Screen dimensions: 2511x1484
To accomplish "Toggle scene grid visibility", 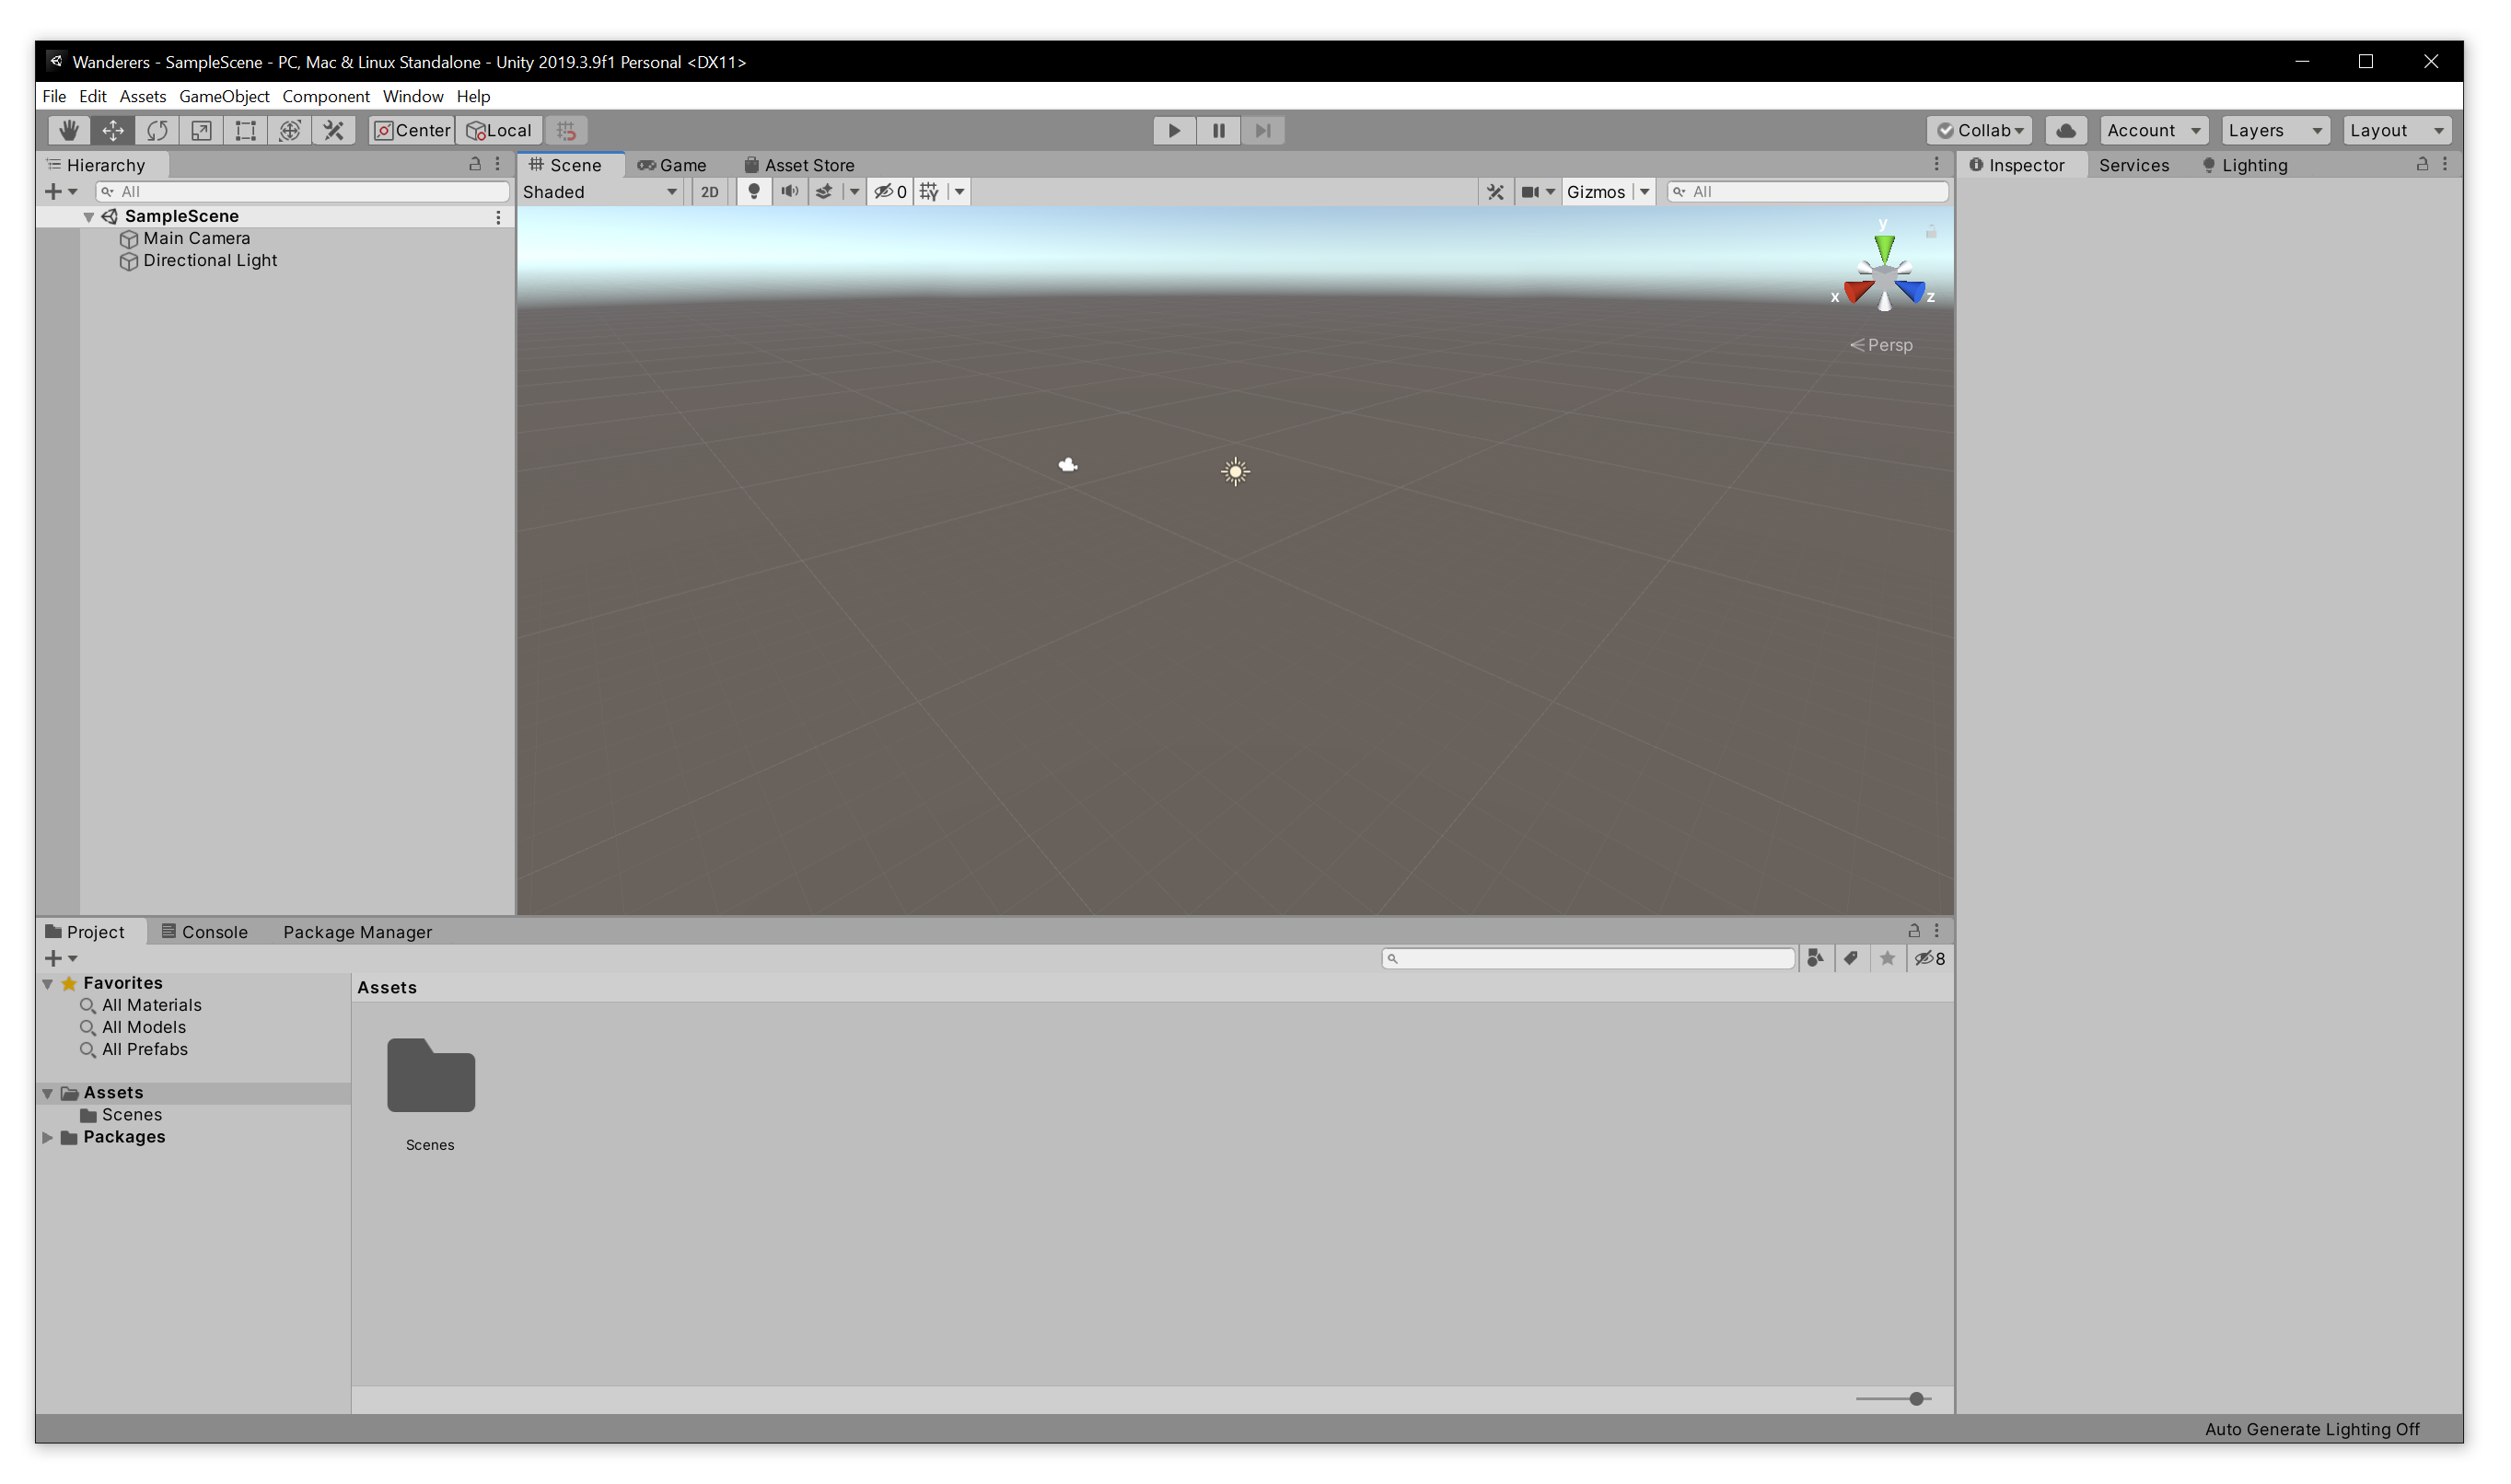I will 930,192.
